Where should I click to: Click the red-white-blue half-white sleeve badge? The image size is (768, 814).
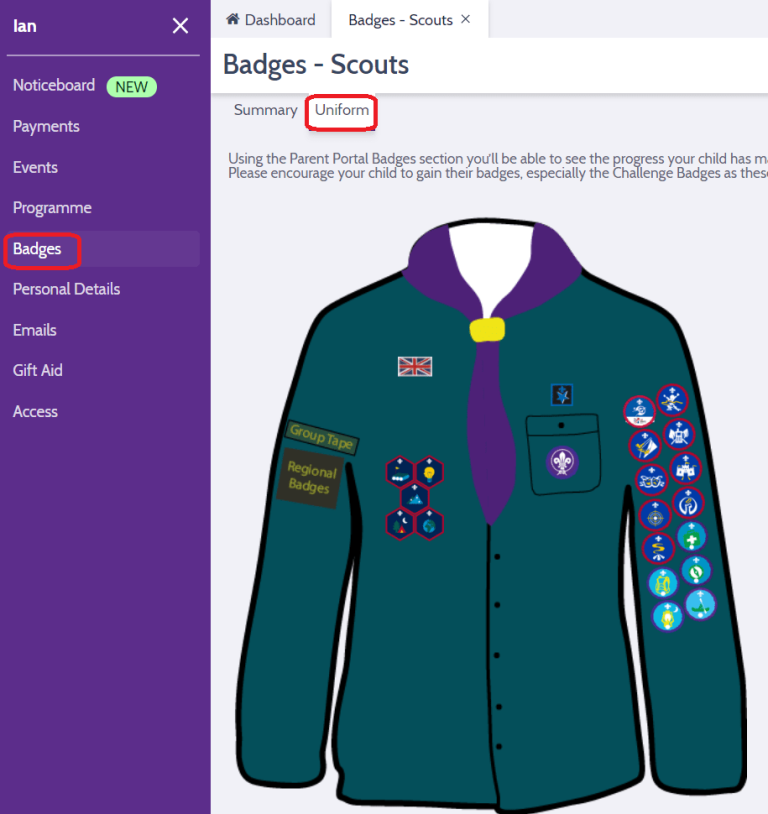coord(639,411)
